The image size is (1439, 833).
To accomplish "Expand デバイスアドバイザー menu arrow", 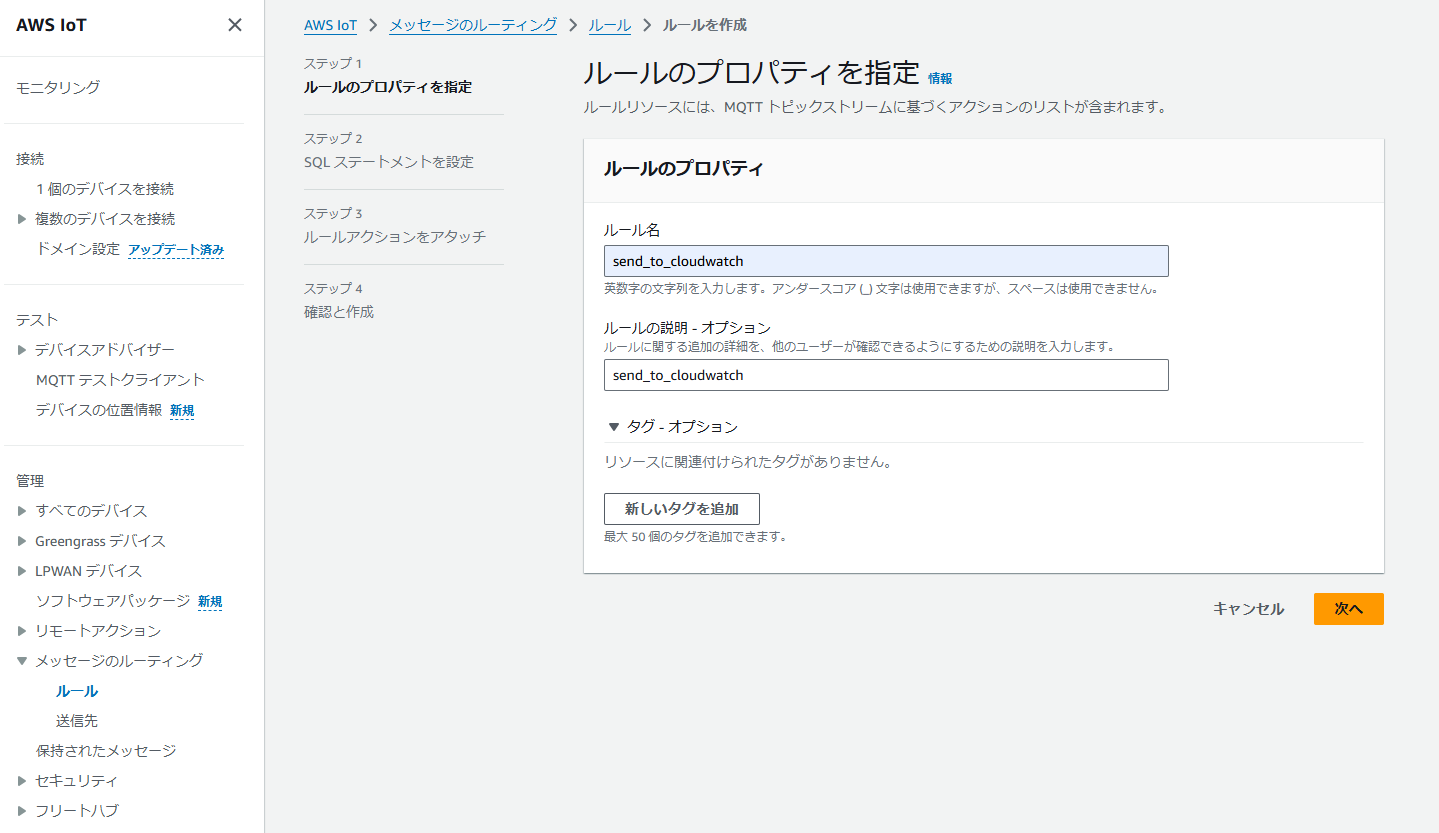I will (22, 350).
